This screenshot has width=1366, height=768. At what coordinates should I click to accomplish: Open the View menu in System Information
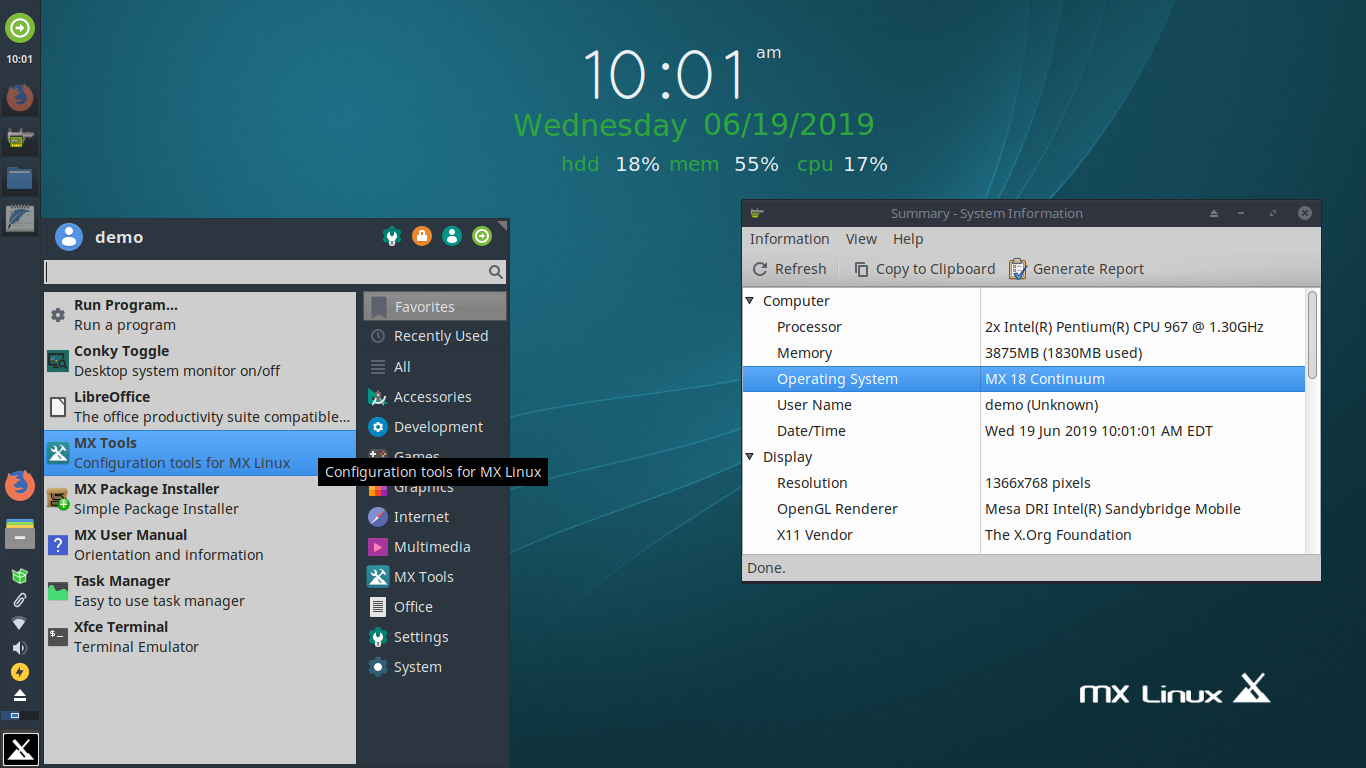click(861, 239)
